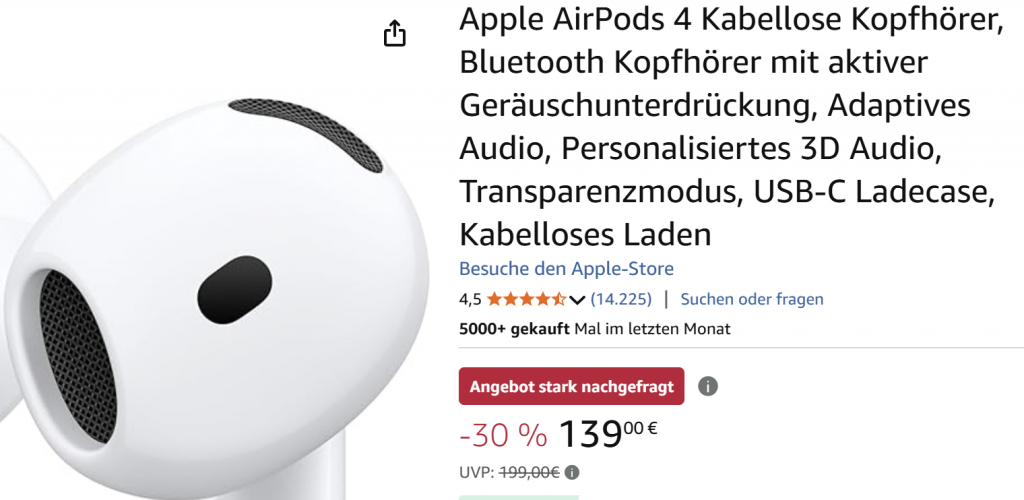Click the 139,00 € price
Screen dimensions: 1024x500
click(x=608, y=433)
